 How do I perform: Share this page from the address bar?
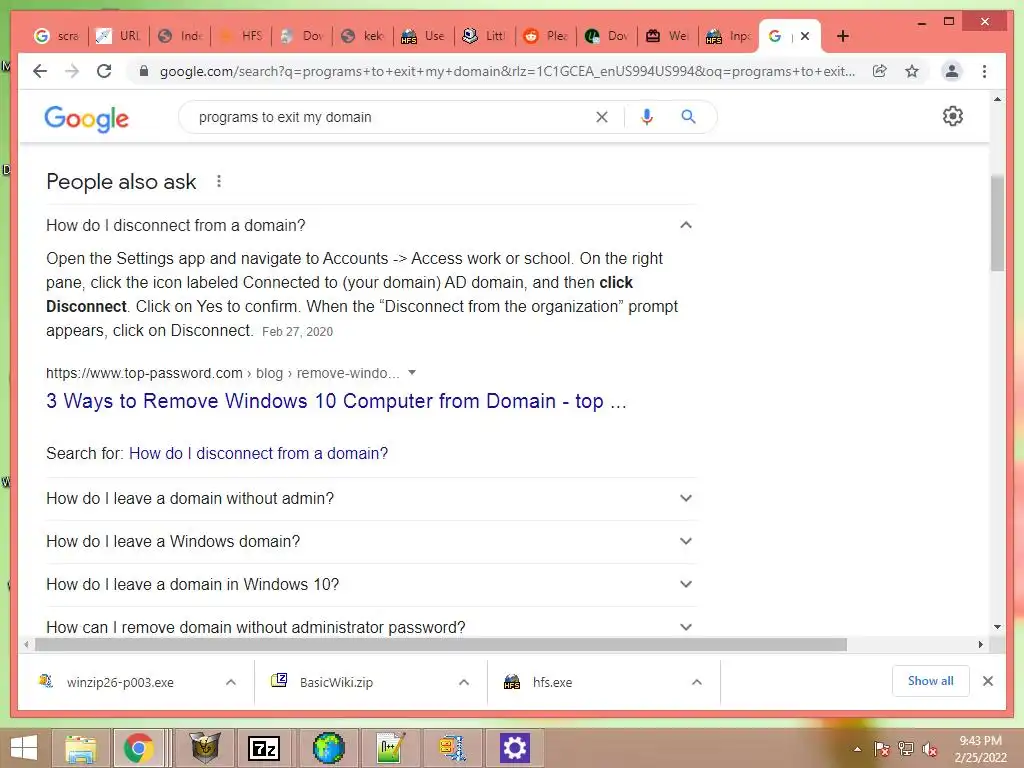point(880,71)
